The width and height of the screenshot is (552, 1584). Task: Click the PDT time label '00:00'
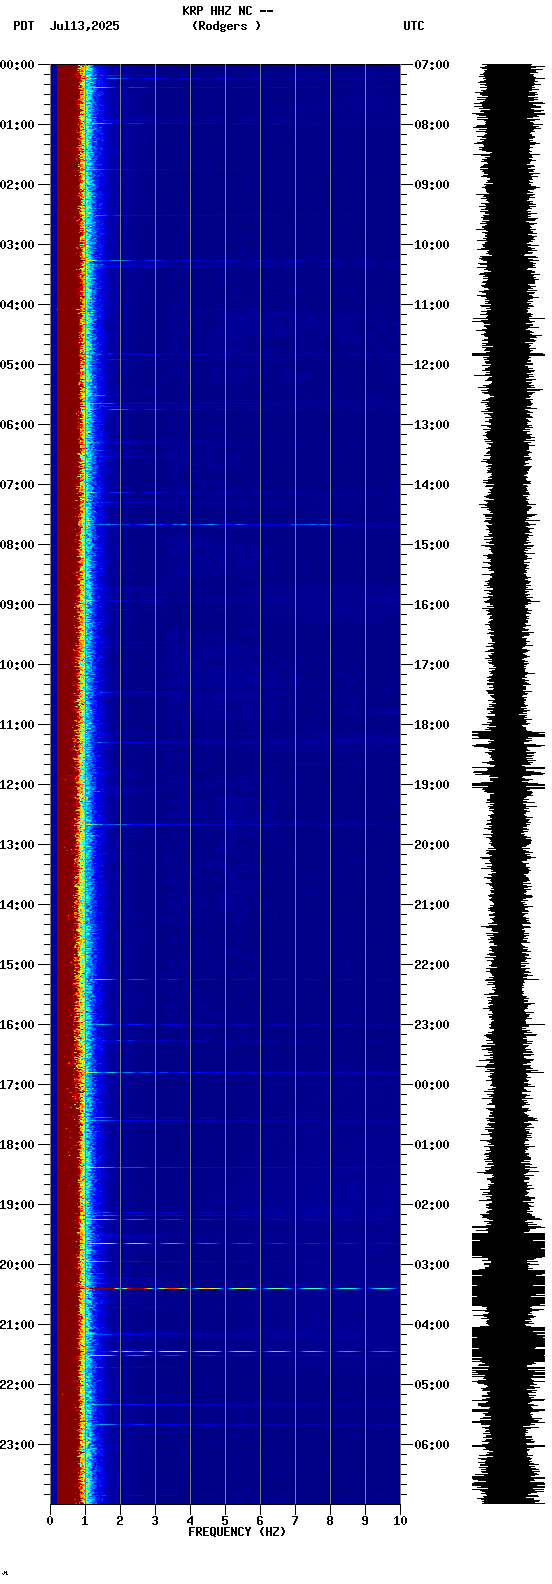tap(18, 65)
